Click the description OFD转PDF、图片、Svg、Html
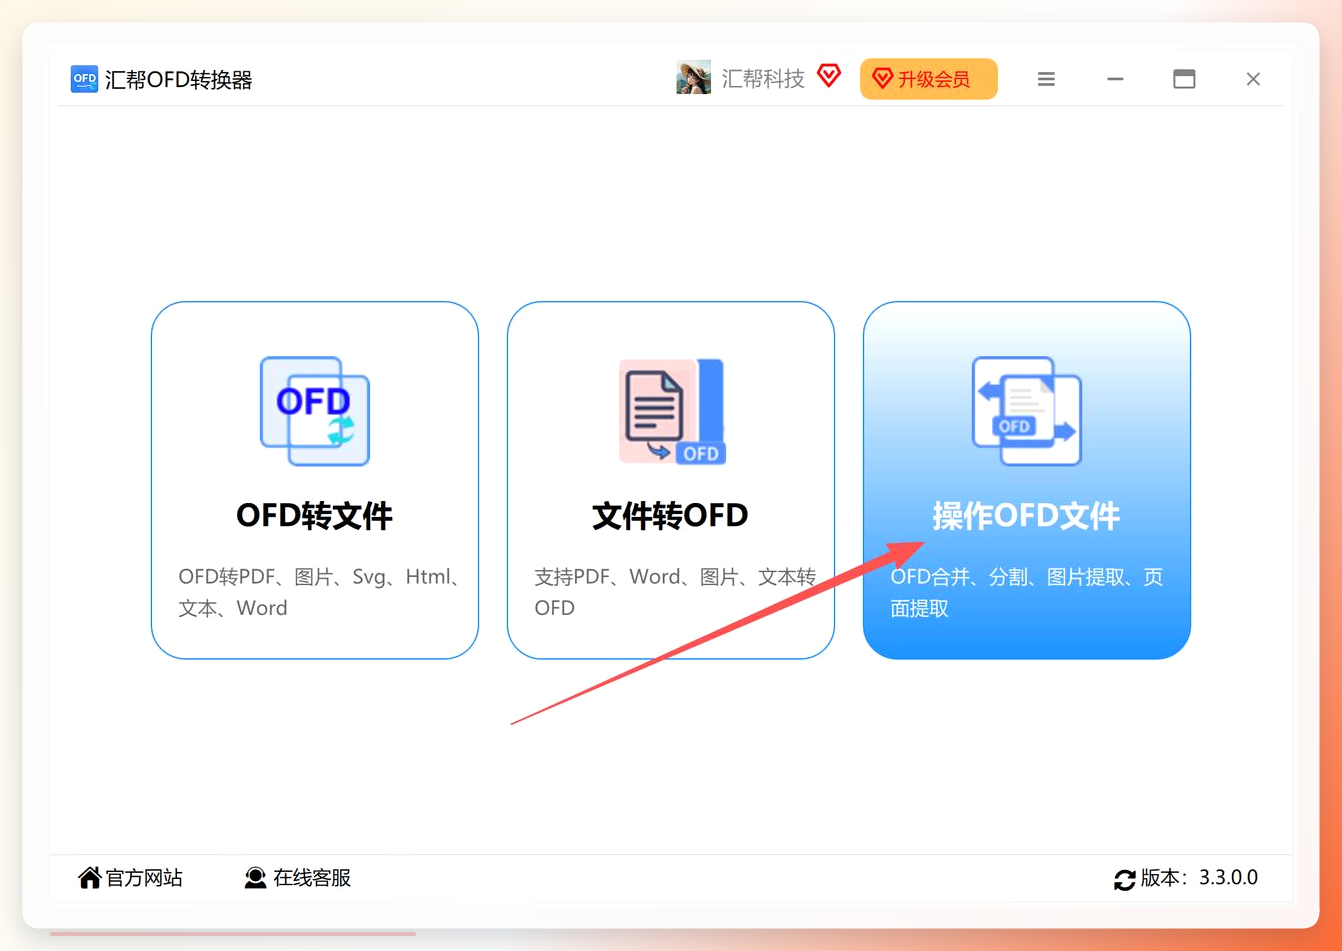Image resolution: width=1342 pixels, height=951 pixels. pyautogui.click(x=318, y=592)
